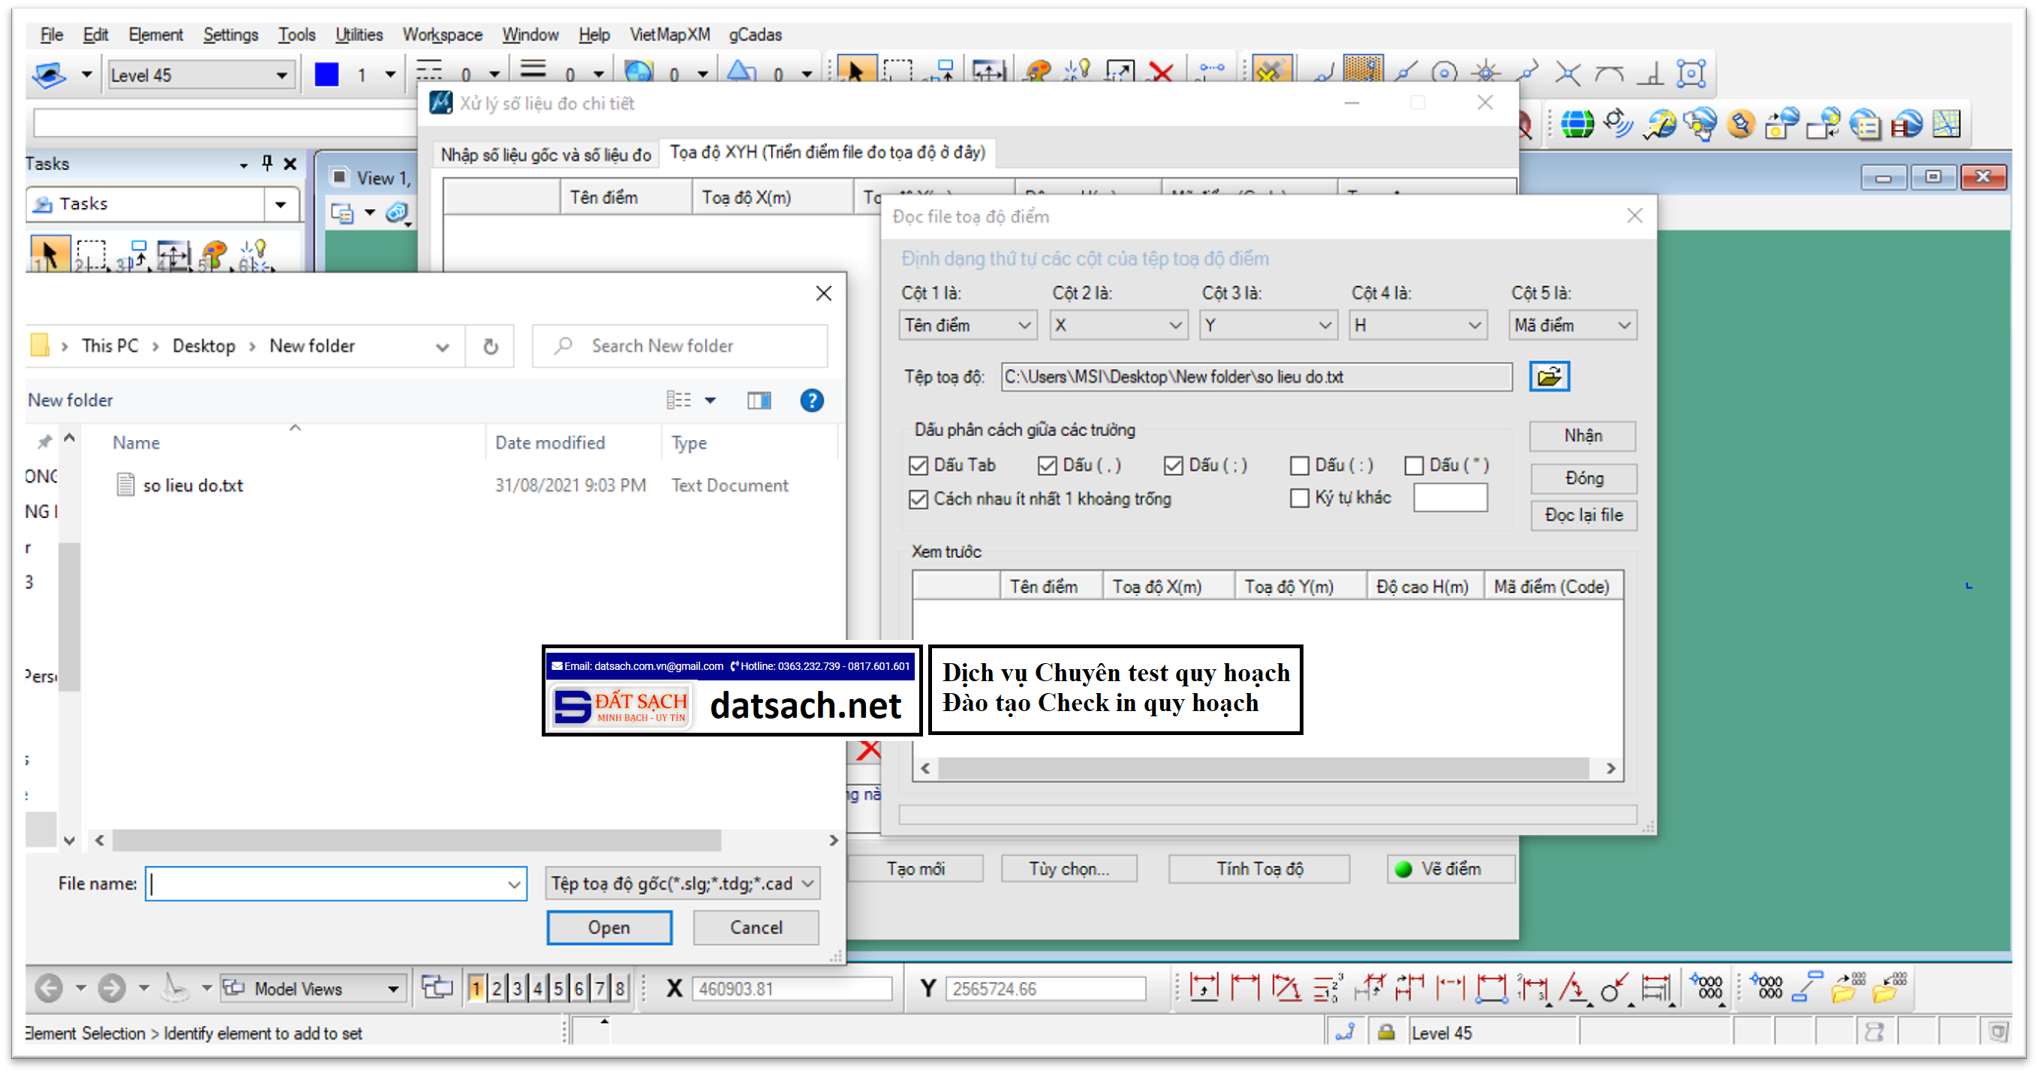Image resolution: width=2038 pixels, height=1073 pixels.
Task: Enable the Dấu ( : ) separator checkbox
Action: (x=1299, y=466)
